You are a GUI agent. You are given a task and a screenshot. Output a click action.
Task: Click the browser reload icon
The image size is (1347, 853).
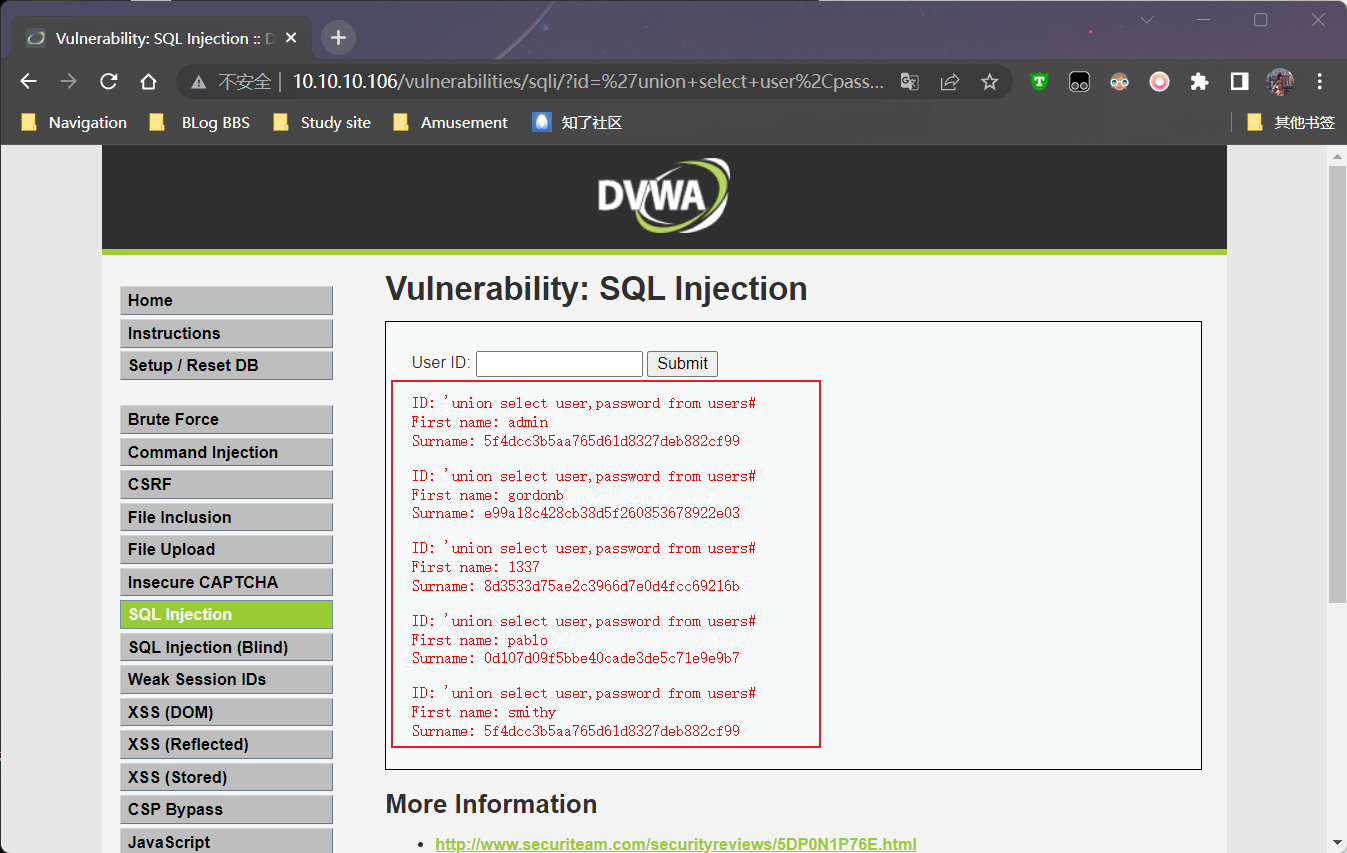[x=109, y=82]
